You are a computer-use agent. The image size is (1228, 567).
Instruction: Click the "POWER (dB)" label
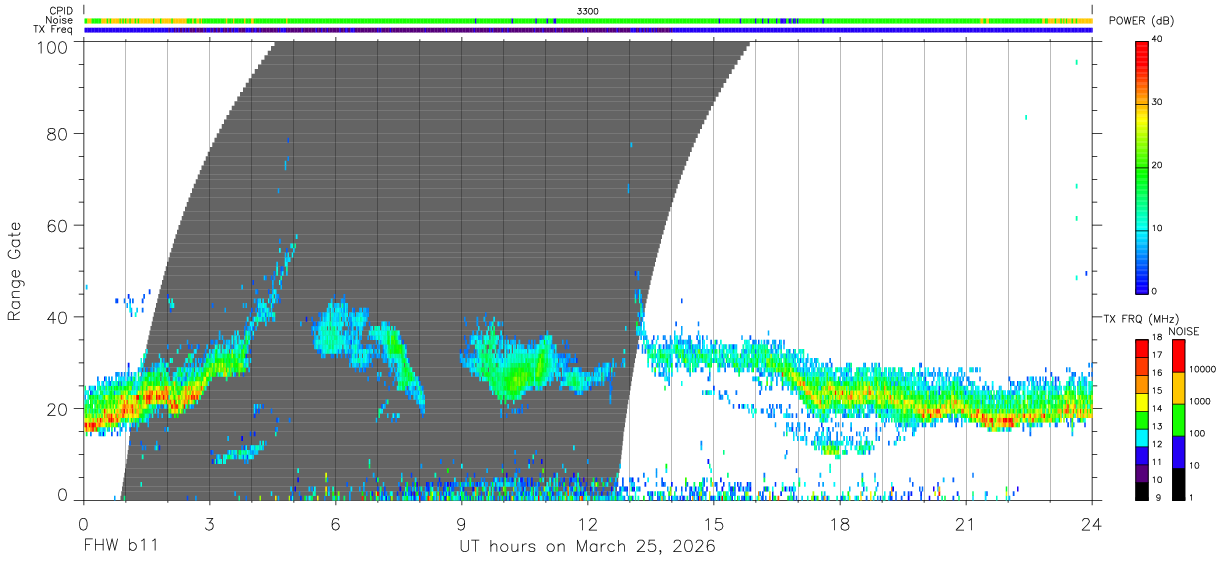pos(1142,21)
